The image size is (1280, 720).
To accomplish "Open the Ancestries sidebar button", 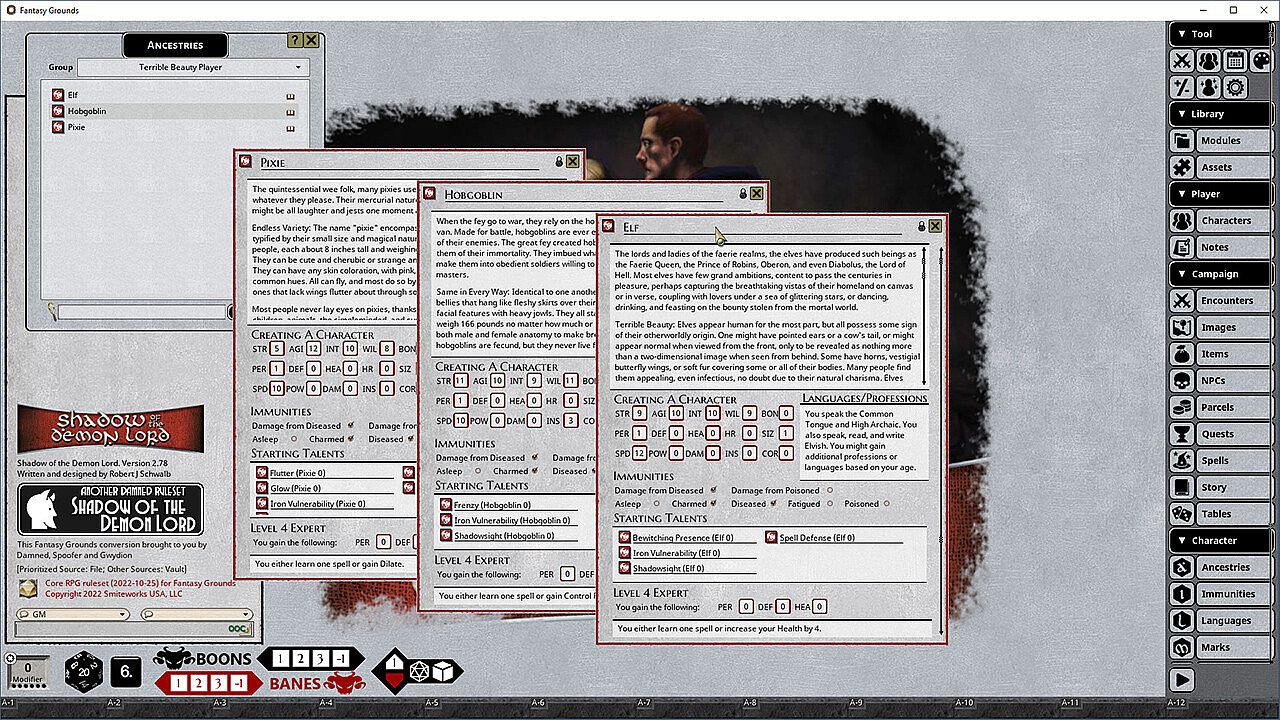I will pyautogui.click(x=1233, y=567).
